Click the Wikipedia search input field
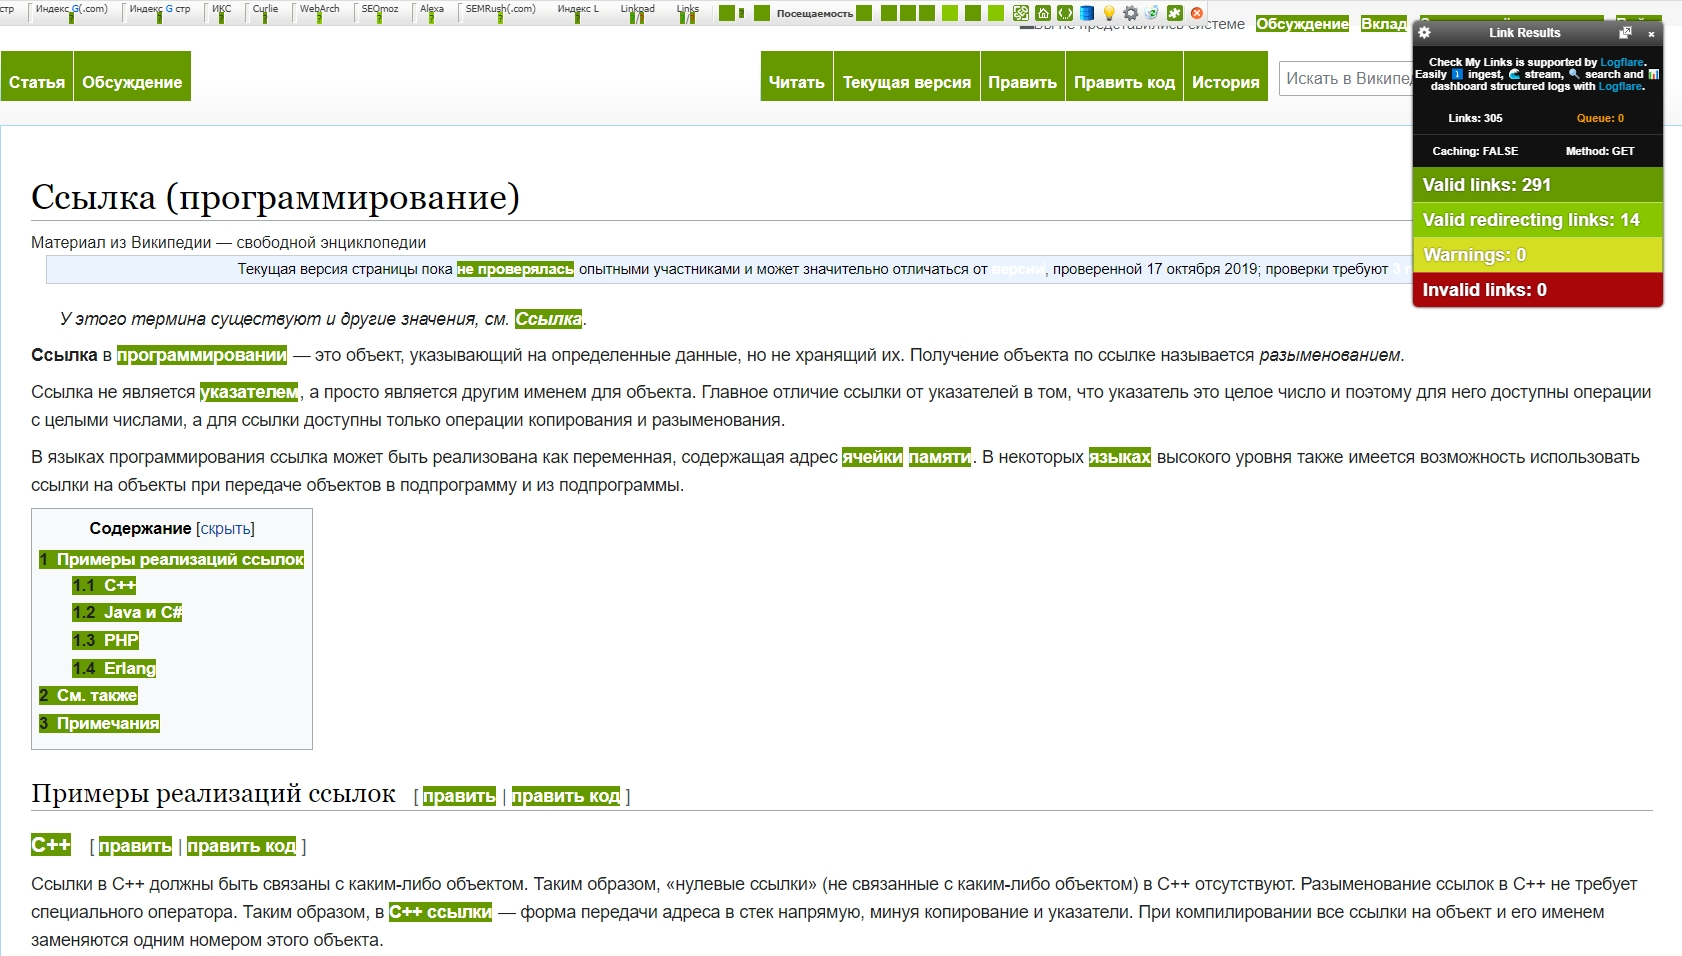This screenshot has width=1682, height=956. coord(1346,78)
